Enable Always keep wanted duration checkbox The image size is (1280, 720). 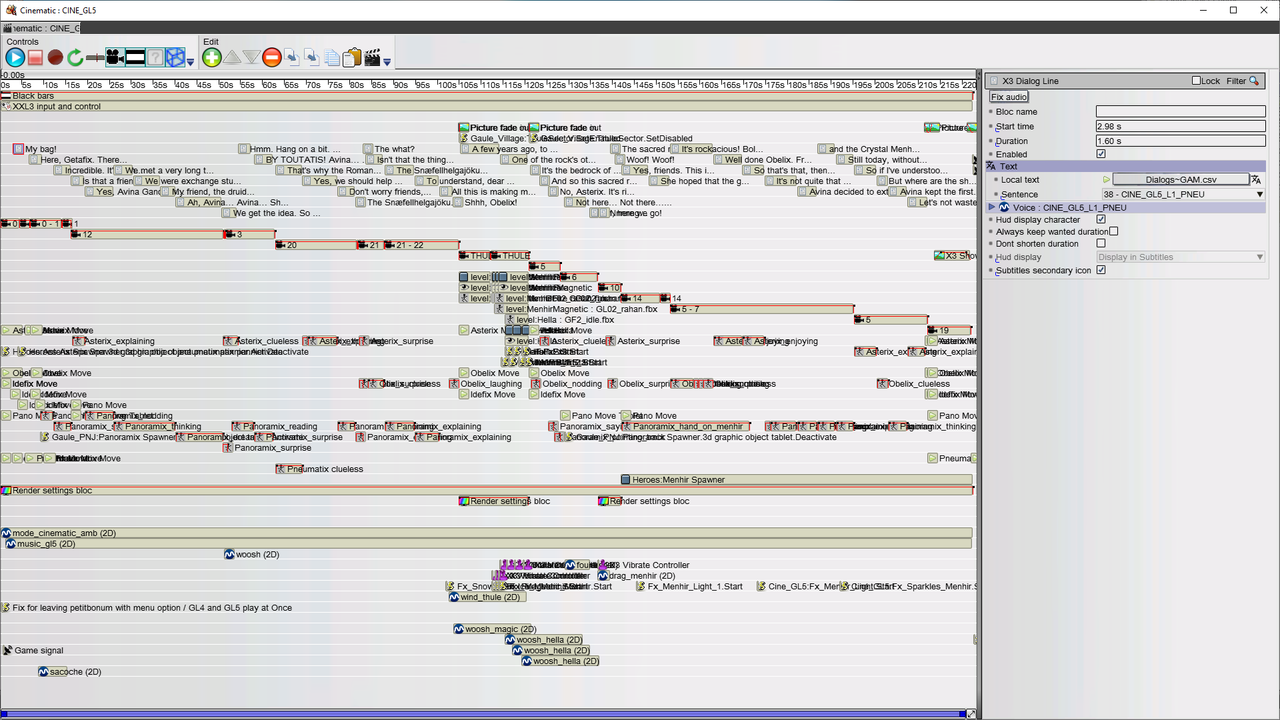[1113, 231]
